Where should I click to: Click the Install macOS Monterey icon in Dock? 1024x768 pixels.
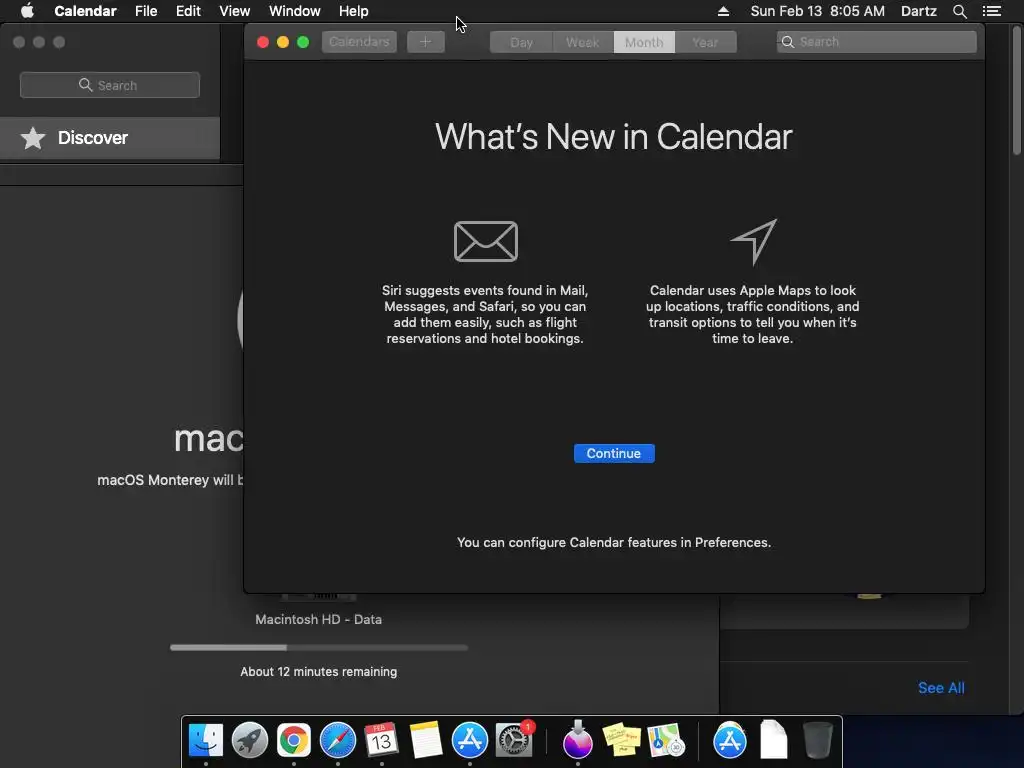pos(577,741)
